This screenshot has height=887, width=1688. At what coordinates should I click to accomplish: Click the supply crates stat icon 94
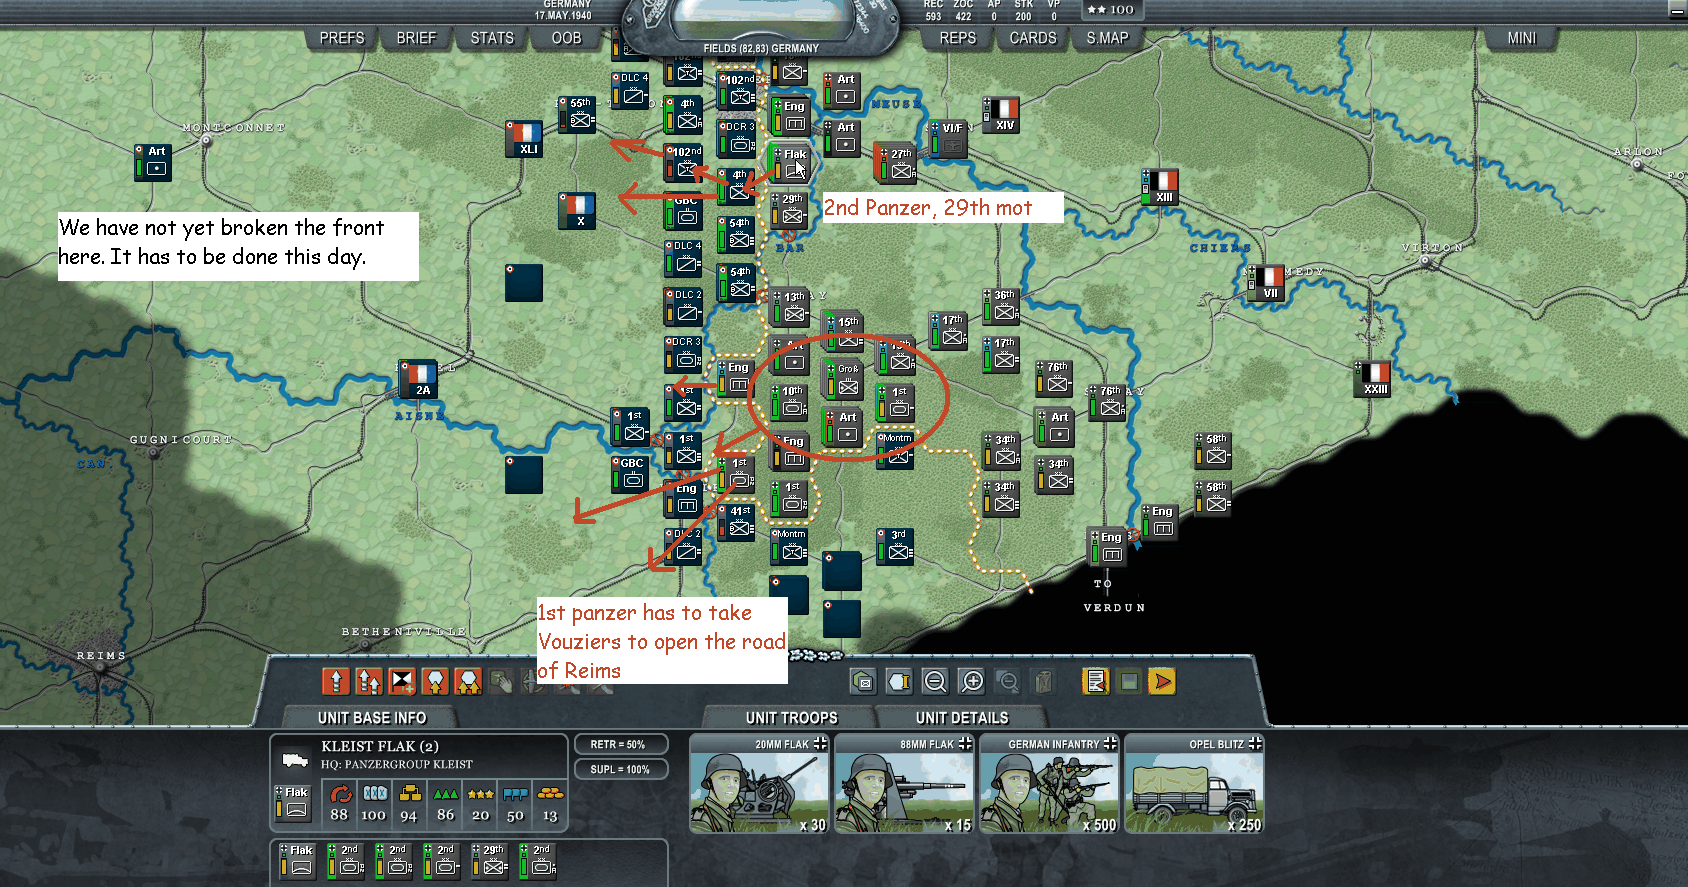coord(409,794)
